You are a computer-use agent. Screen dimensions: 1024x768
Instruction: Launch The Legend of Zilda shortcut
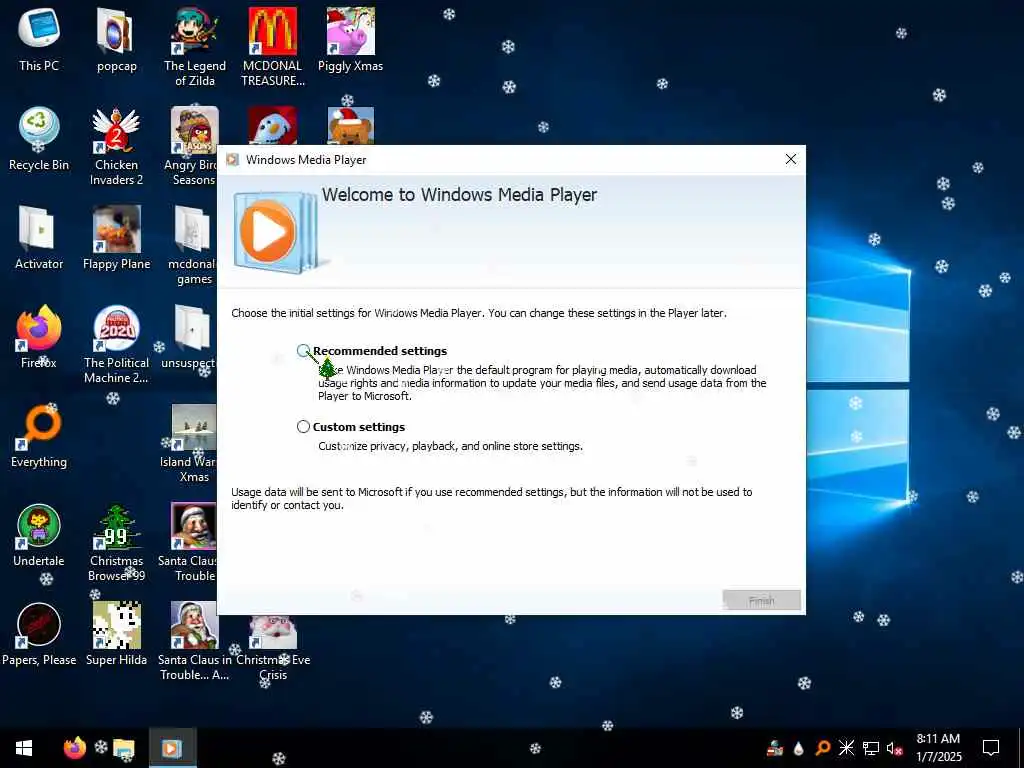coord(195,47)
